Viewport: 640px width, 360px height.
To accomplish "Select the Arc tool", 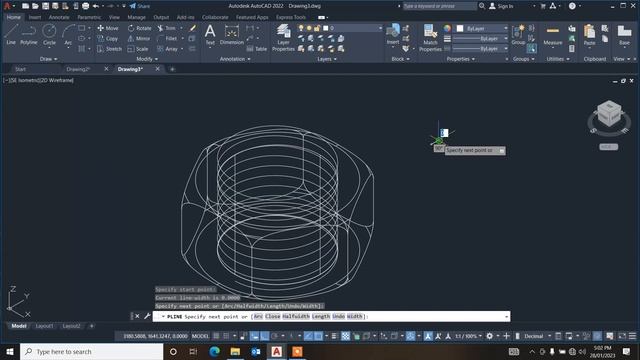I will coord(68,35).
